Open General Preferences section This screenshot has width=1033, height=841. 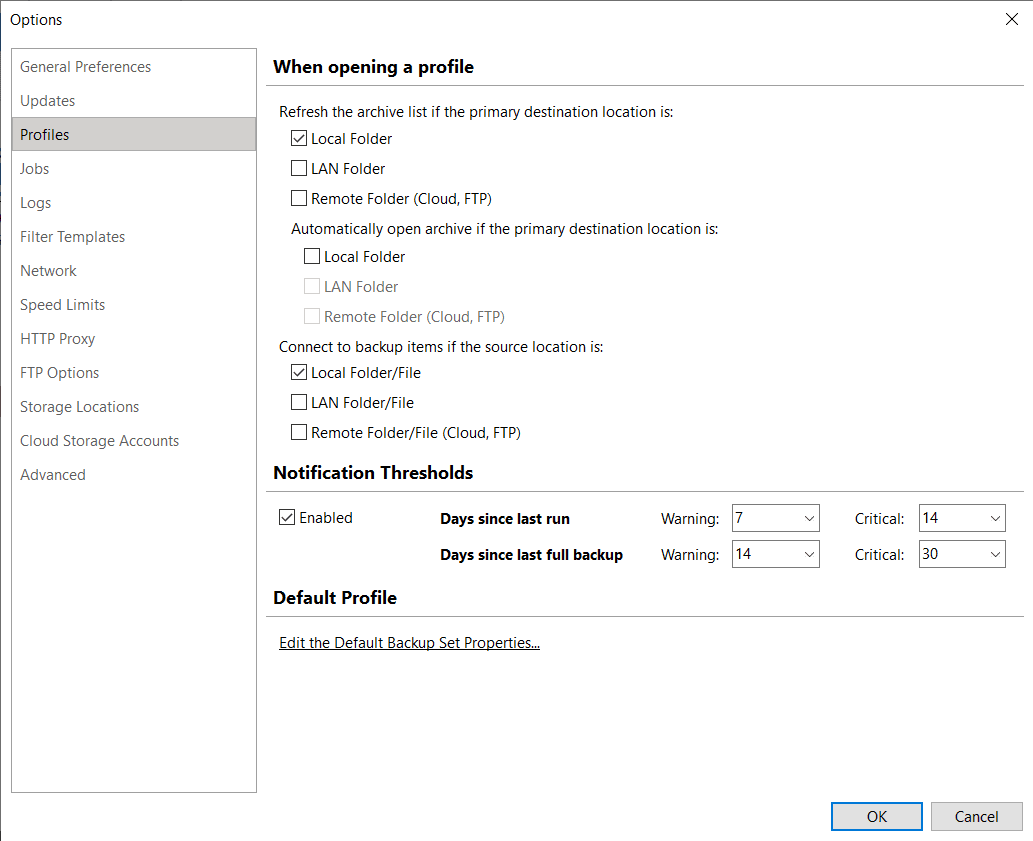tap(86, 67)
